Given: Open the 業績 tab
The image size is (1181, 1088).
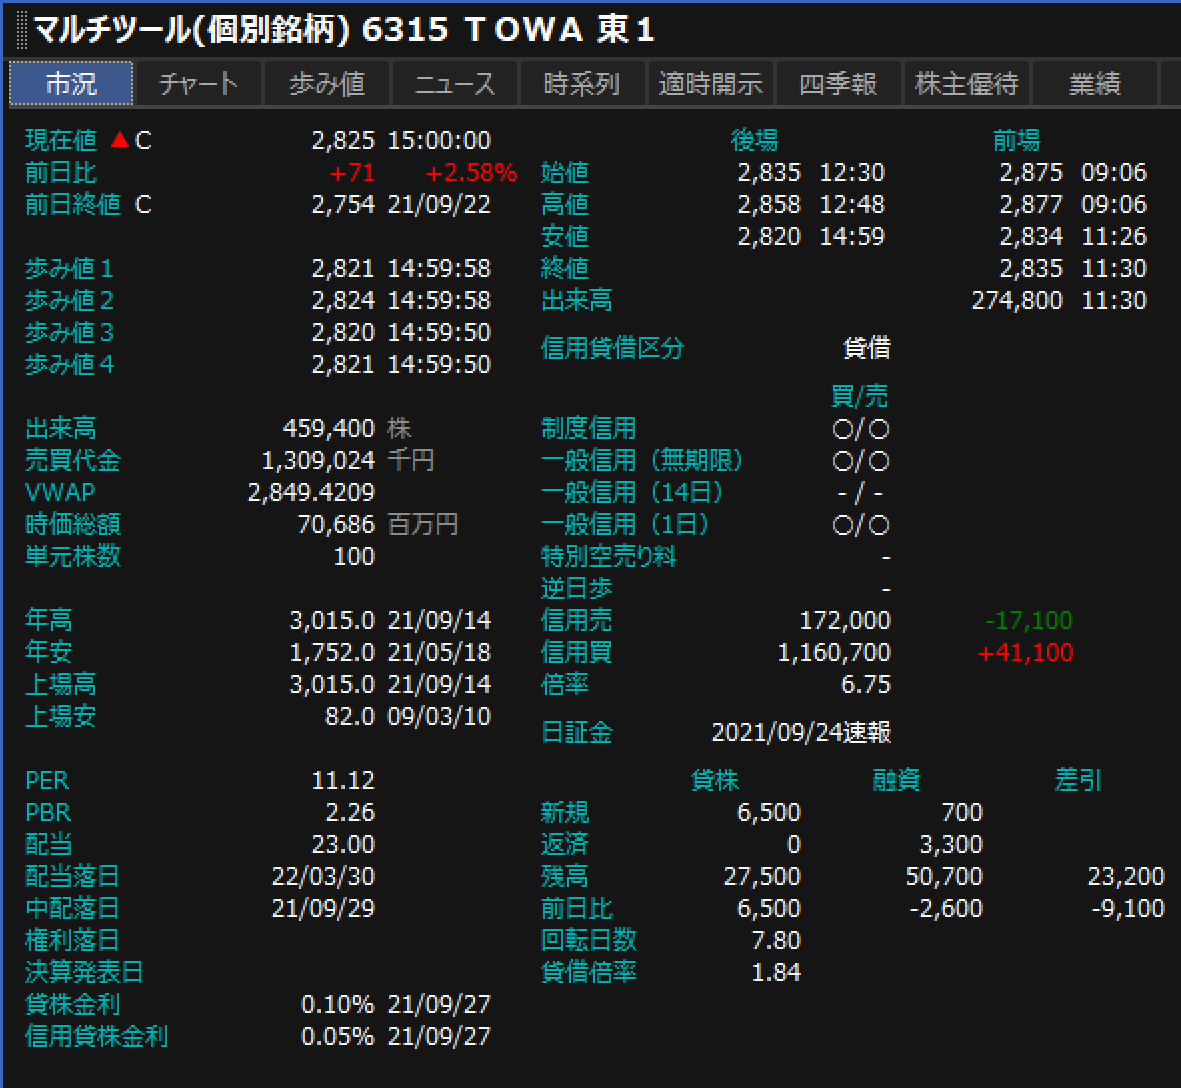Looking at the screenshot, I should click(x=1094, y=84).
